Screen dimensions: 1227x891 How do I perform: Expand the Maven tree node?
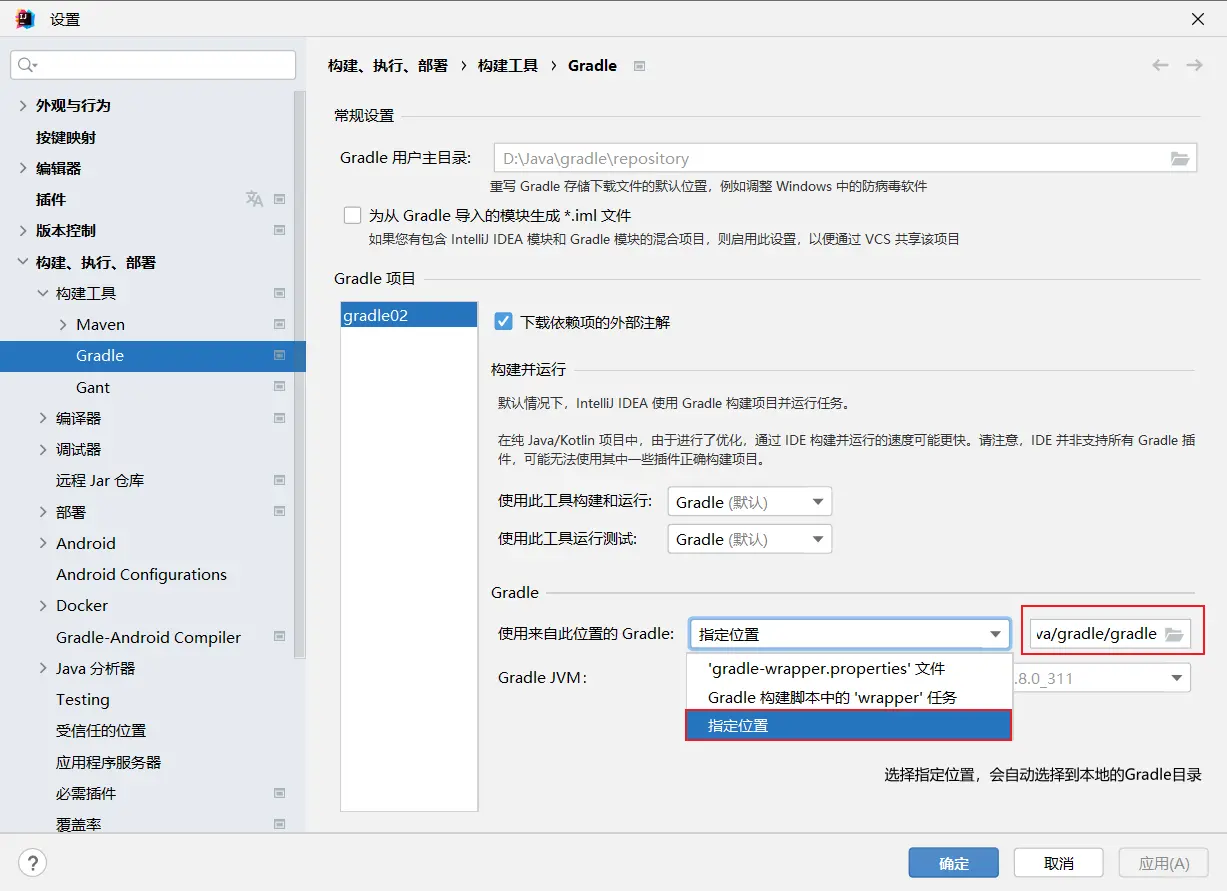(63, 324)
